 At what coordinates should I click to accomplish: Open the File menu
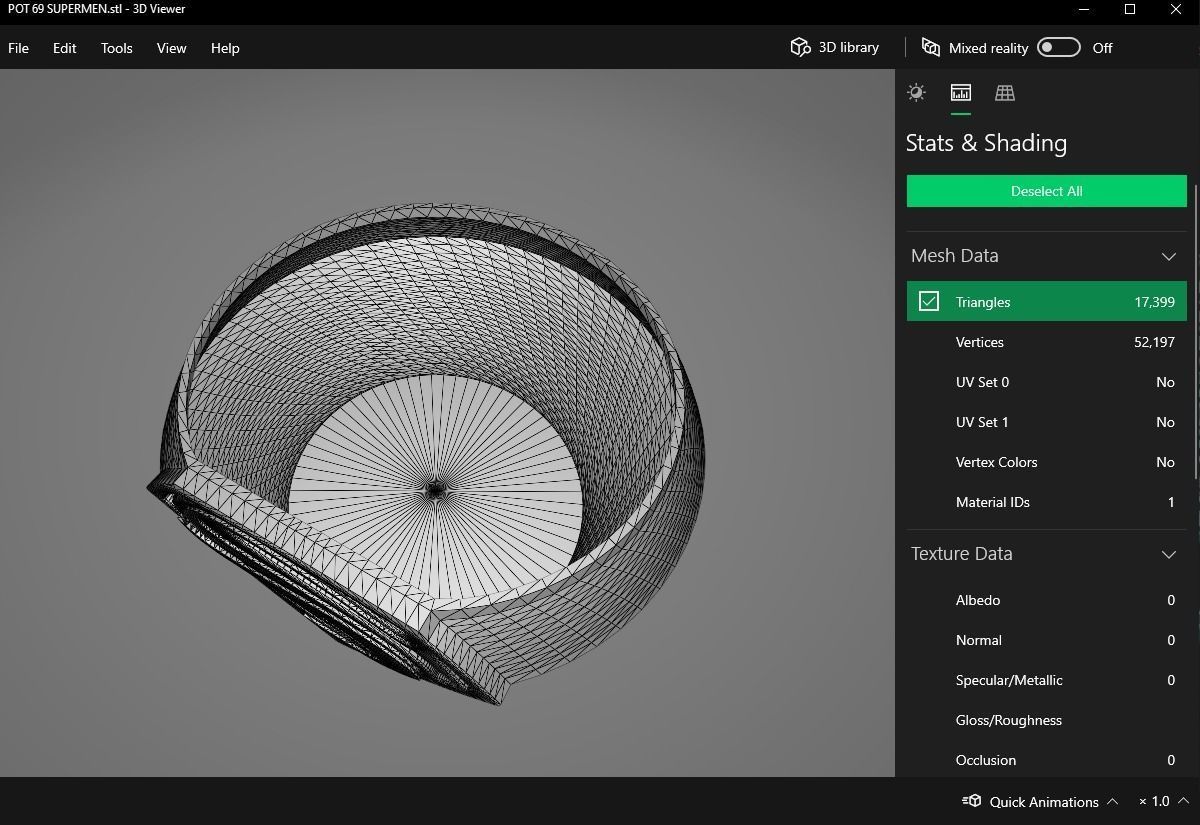[19, 48]
